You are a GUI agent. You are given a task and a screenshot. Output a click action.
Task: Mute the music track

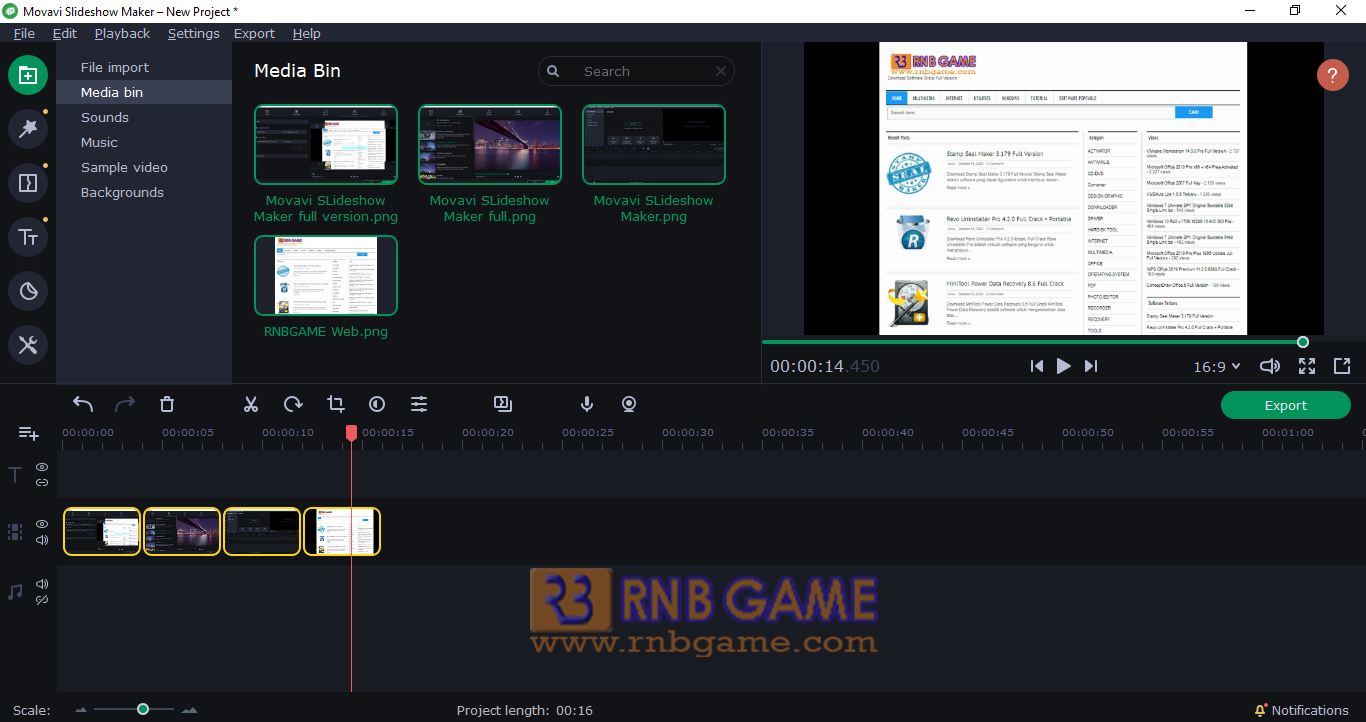tap(42, 584)
